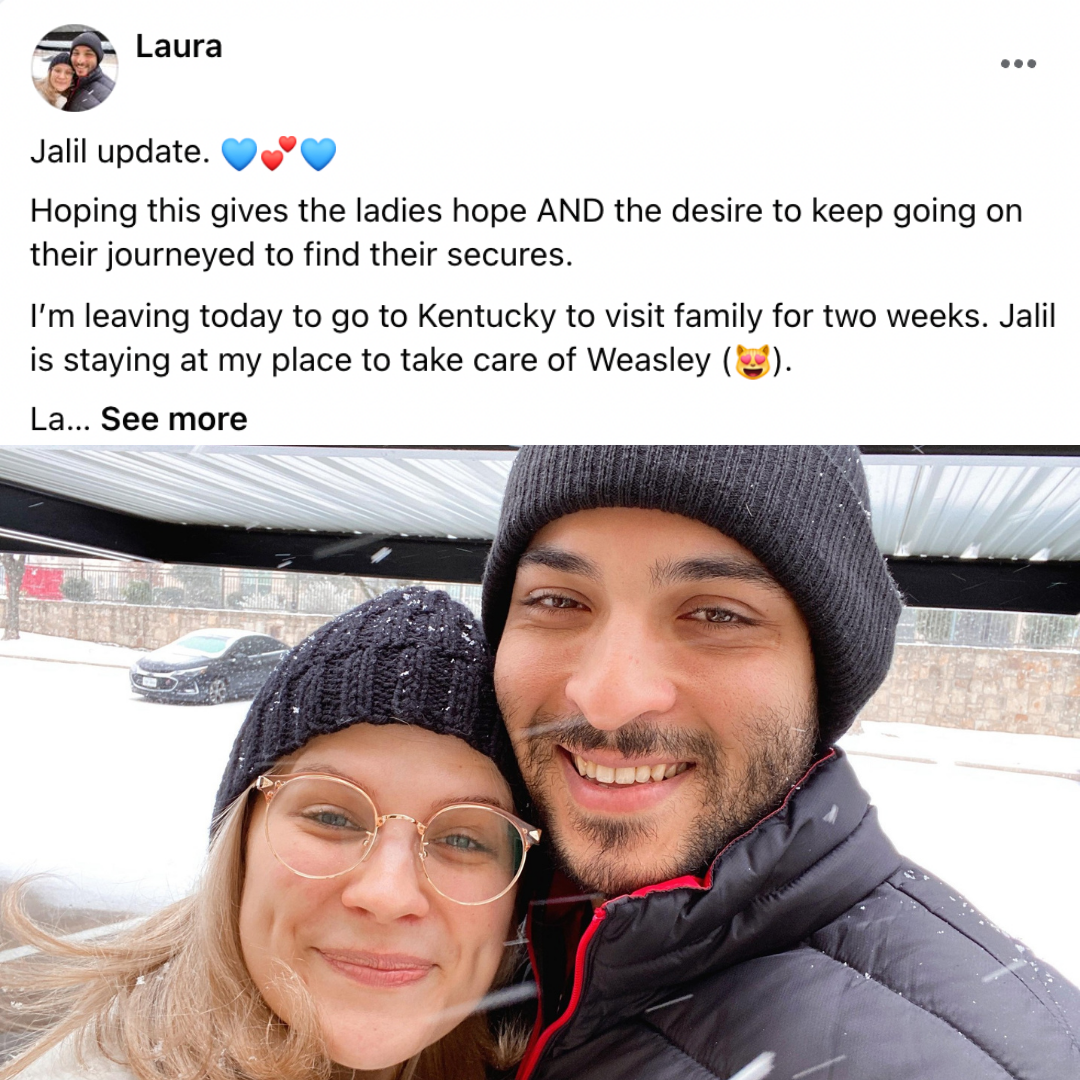1080x1080 pixels.
Task: Click Laura's round profile picture avatar
Action: click(x=74, y=68)
